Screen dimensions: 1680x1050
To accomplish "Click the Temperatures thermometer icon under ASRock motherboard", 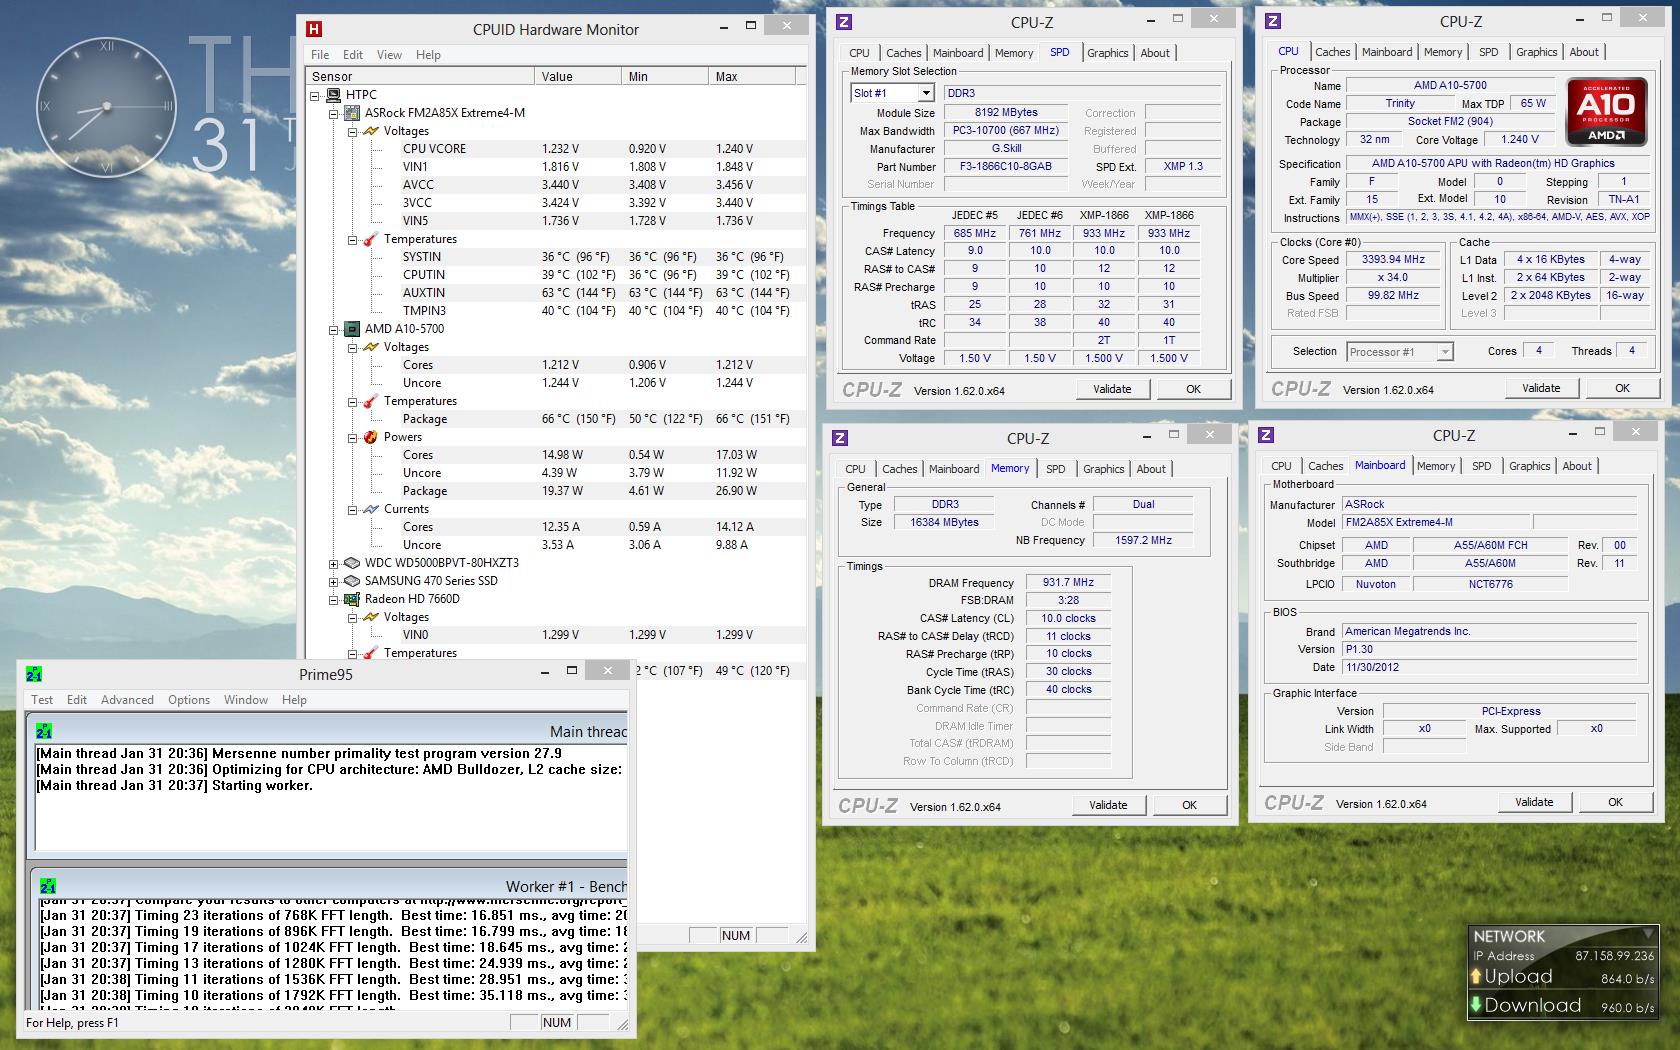I will coord(371,239).
